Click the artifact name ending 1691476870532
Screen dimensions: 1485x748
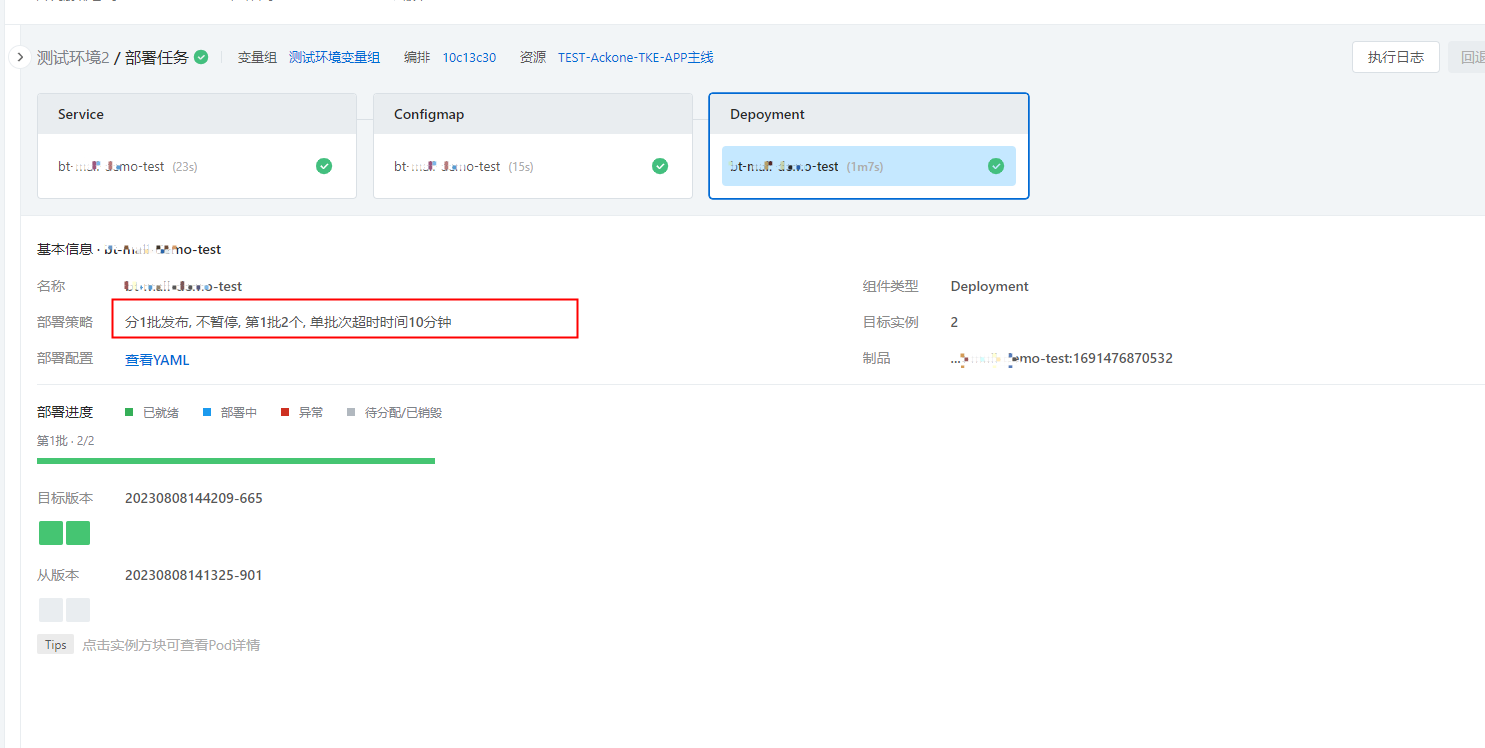click(1061, 358)
